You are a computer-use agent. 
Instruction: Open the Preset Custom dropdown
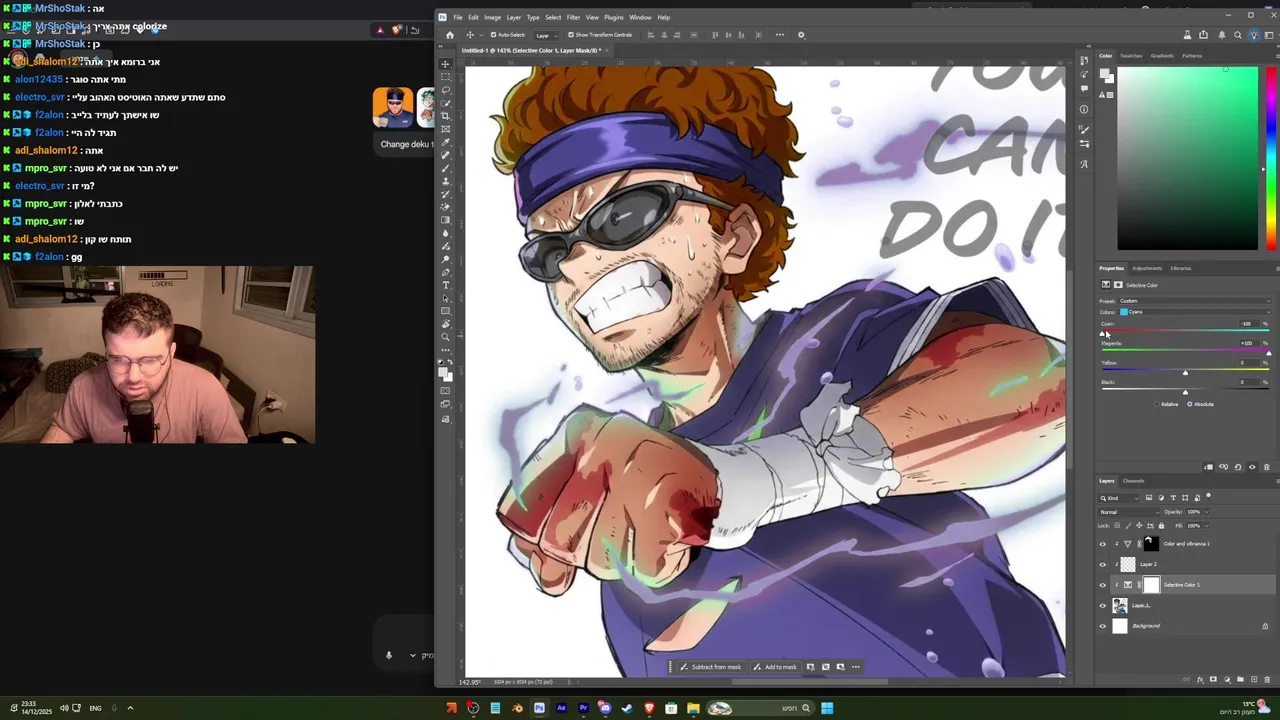click(1195, 301)
